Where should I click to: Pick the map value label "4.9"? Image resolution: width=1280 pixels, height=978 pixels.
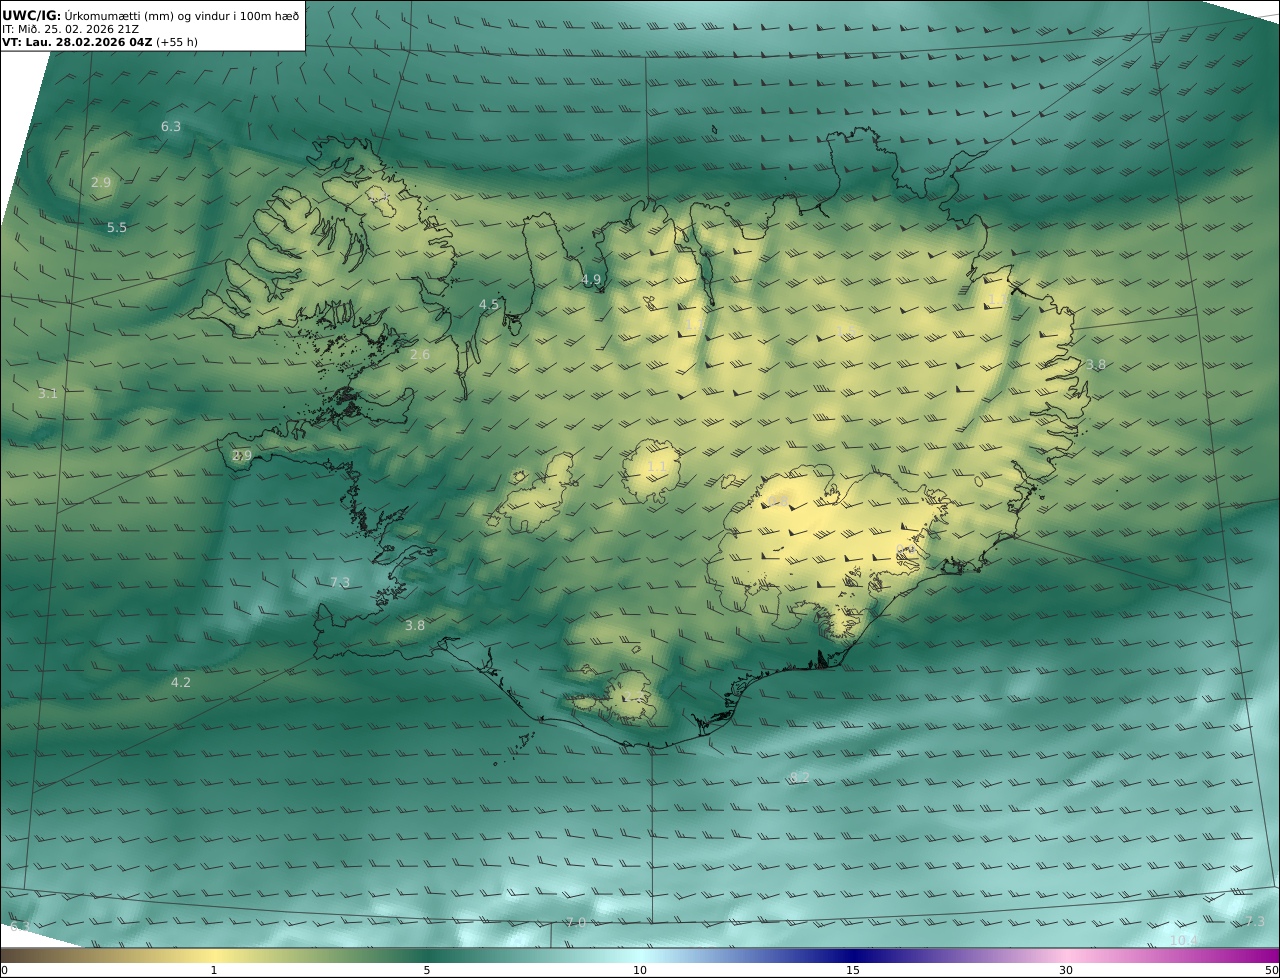tap(591, 280)
